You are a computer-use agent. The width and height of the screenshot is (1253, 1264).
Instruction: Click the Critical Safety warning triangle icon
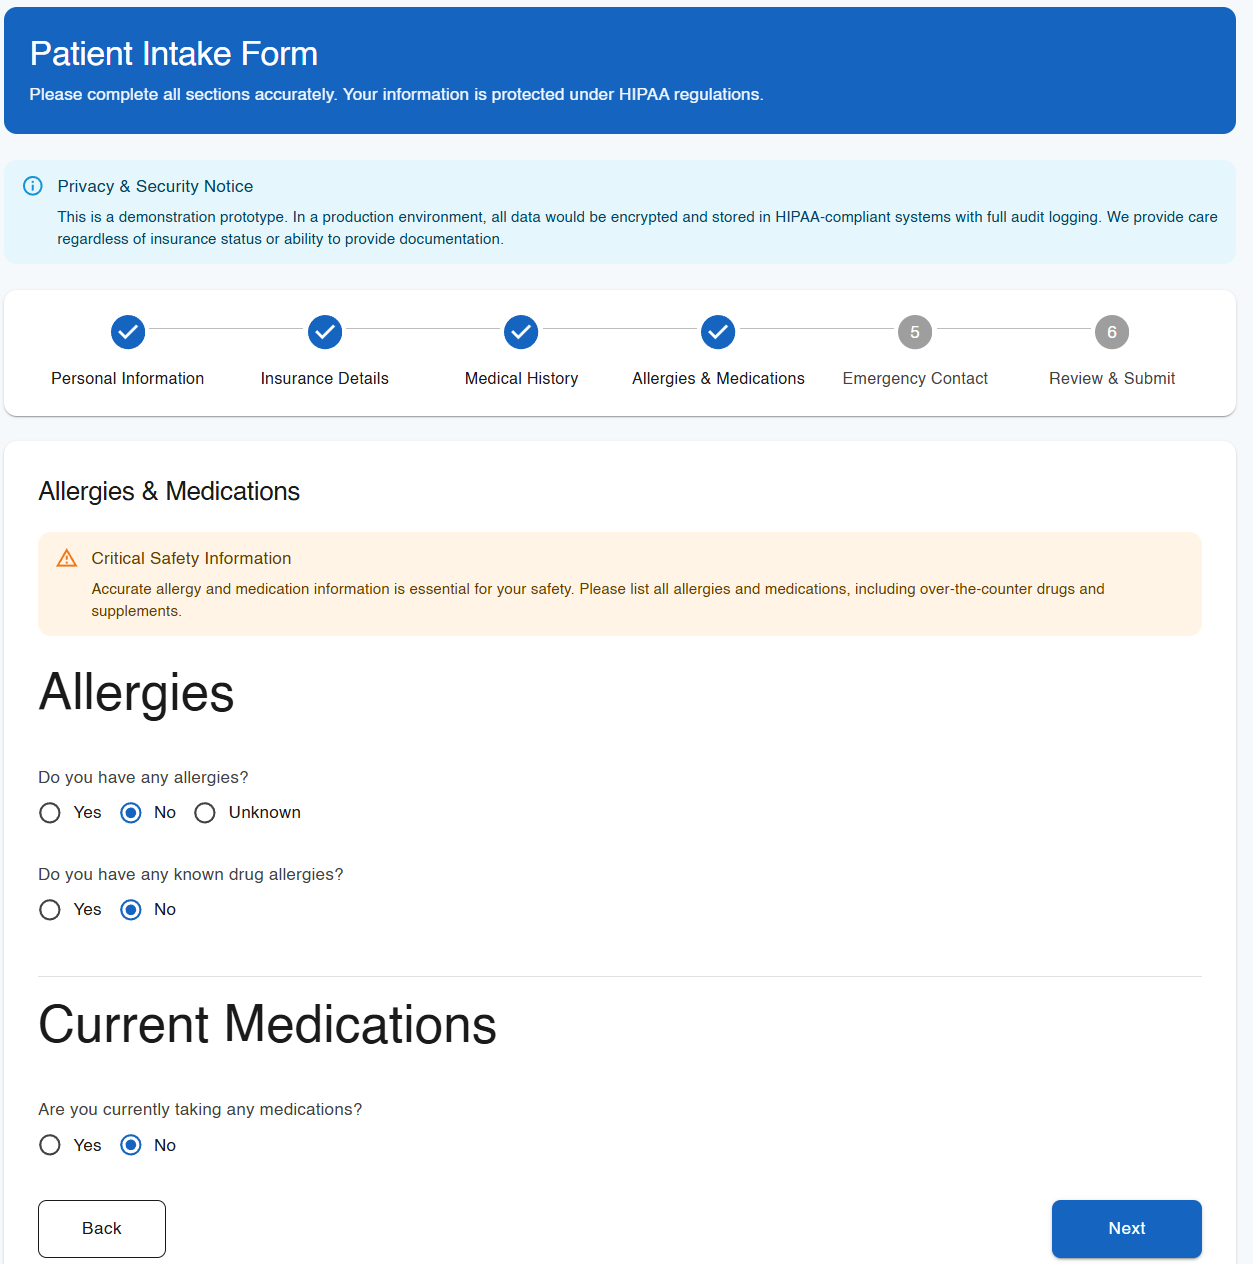(67, 558)
